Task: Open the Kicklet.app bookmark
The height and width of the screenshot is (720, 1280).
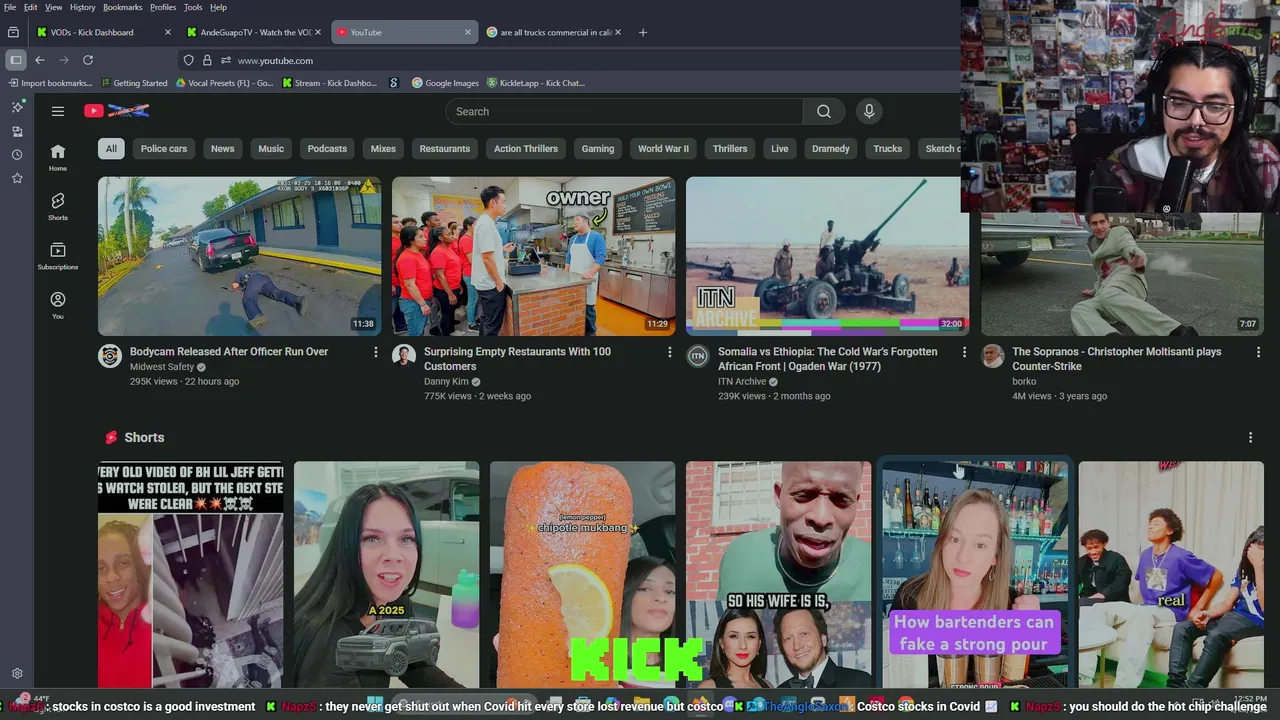Action: 535,83
